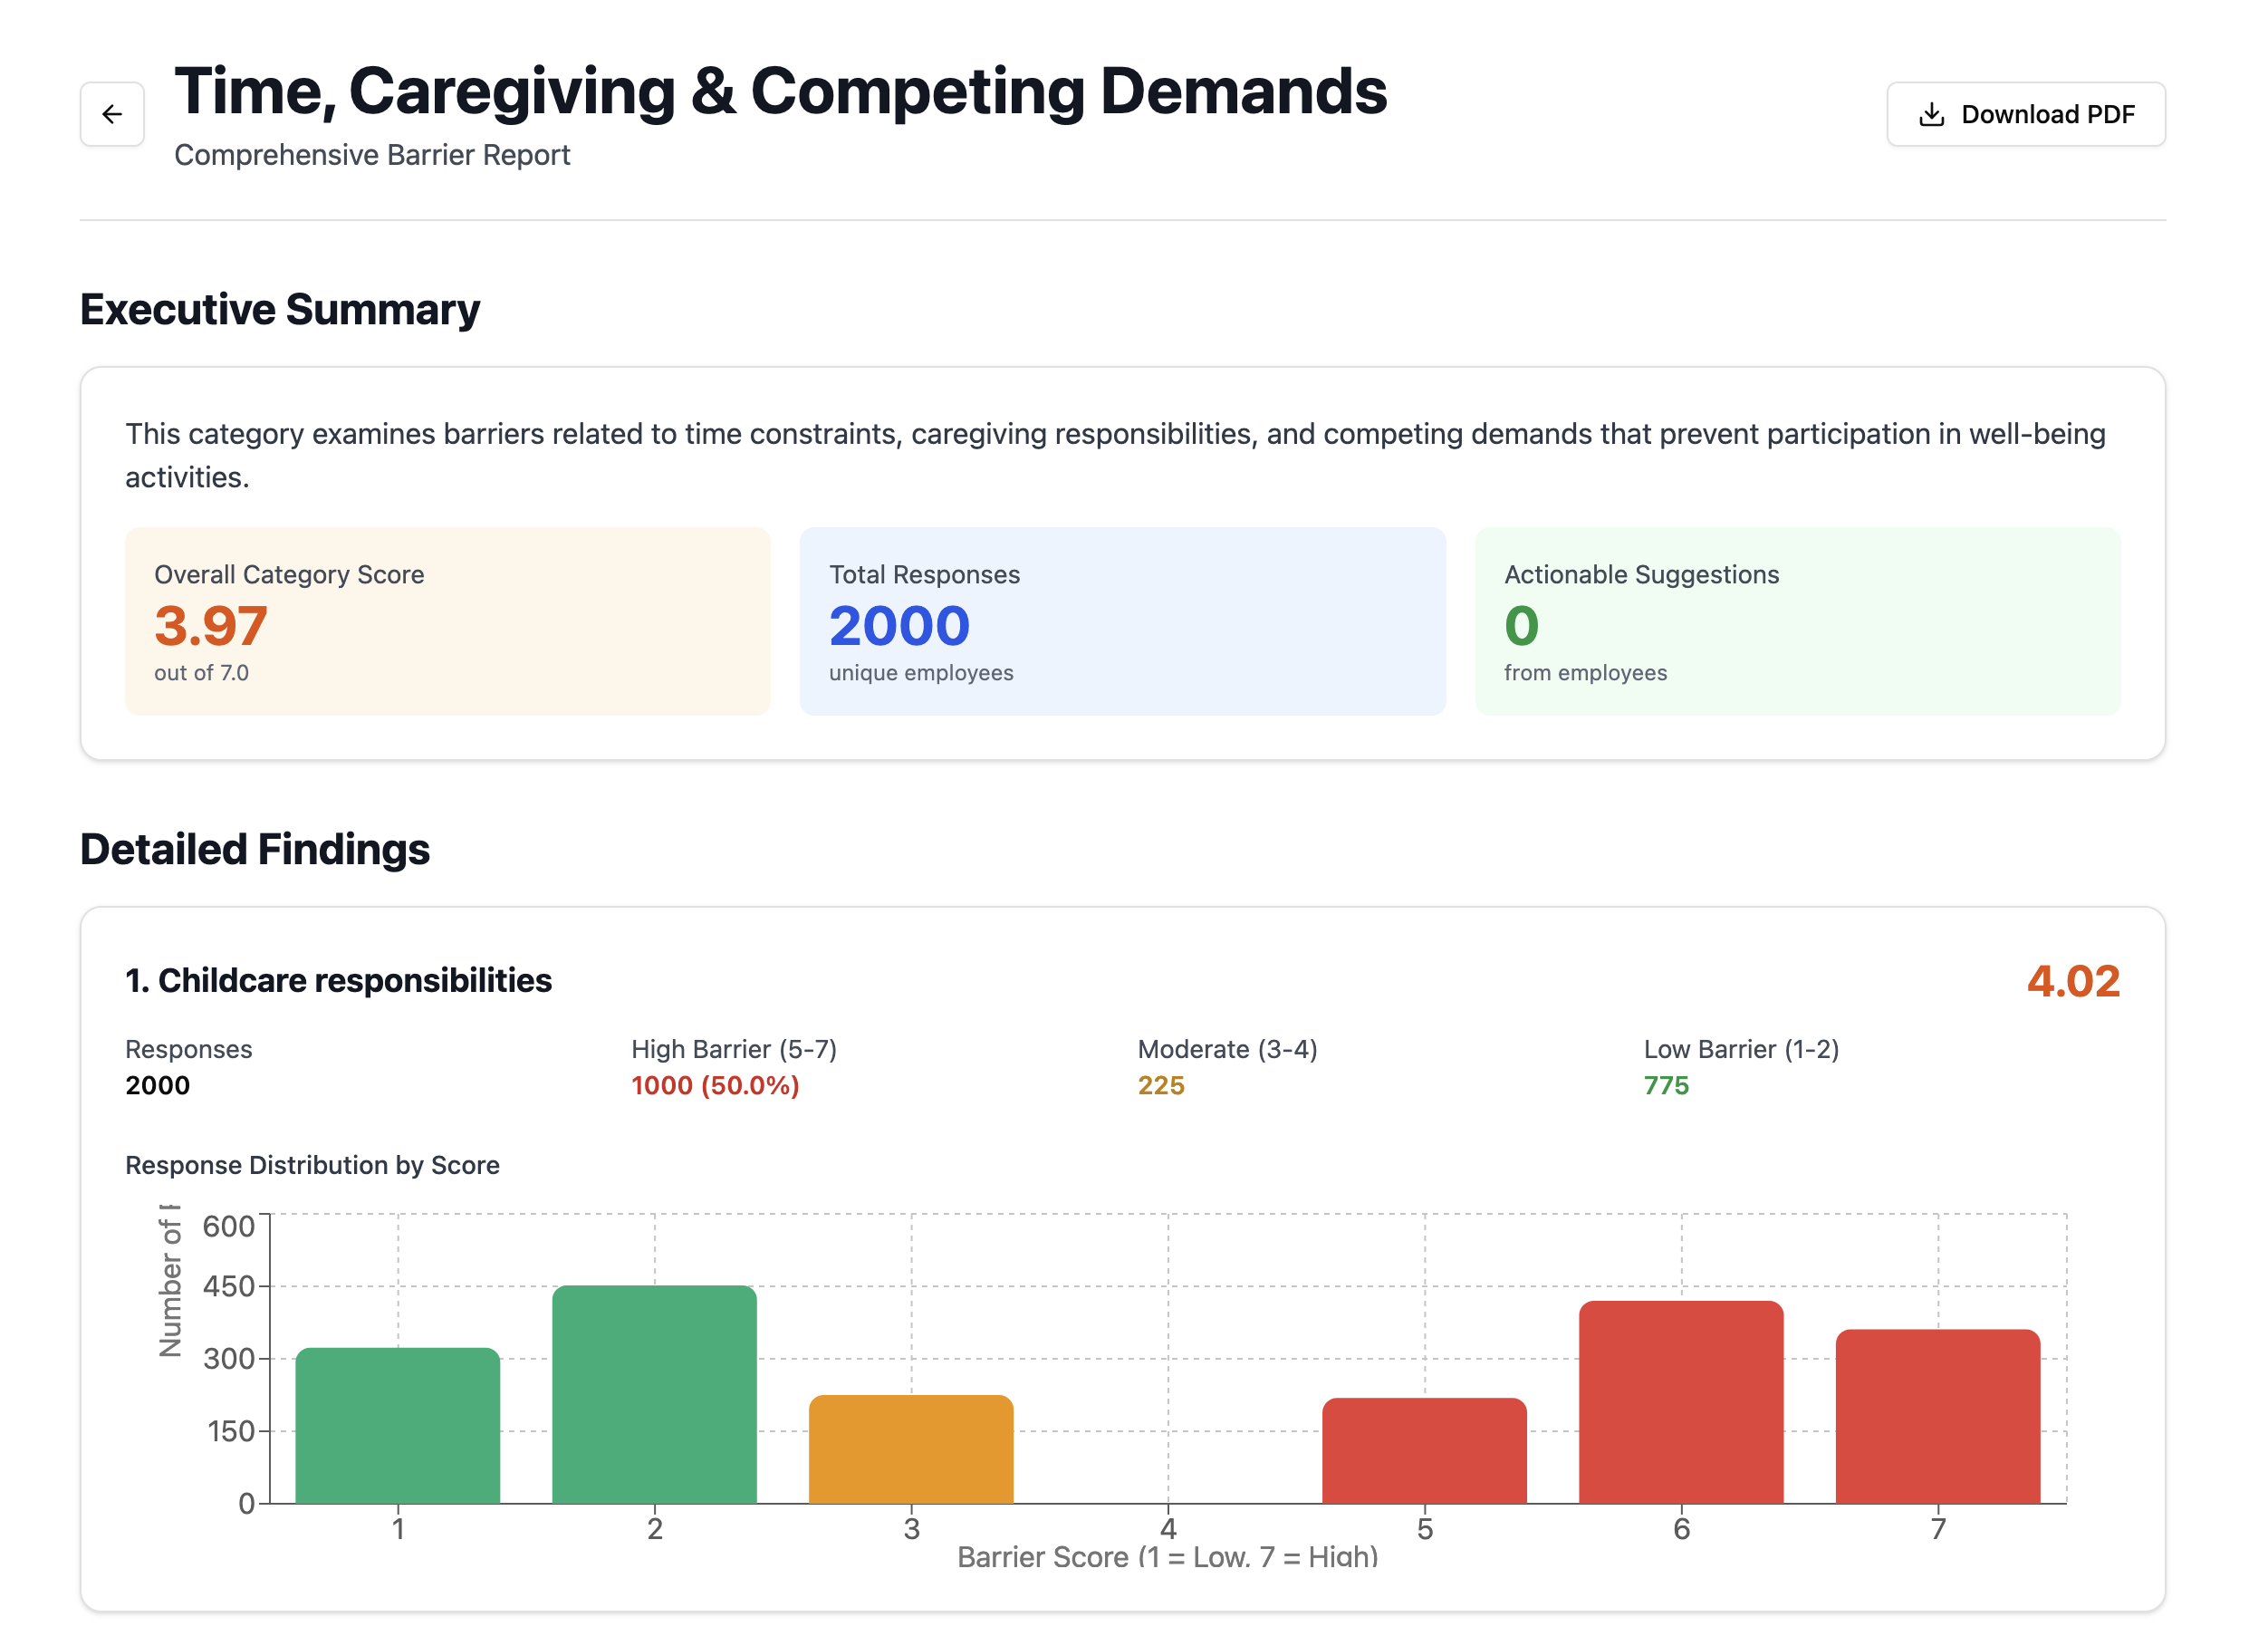Click the Childcare responsibilities heading
The width and height of the screenshot is (2268, 1636).
[338, 980]
